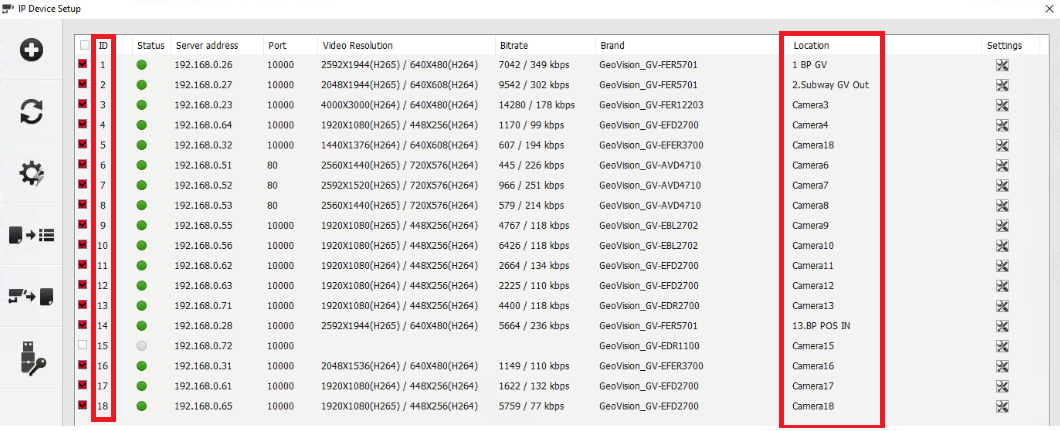1060x431 pixels.
Task: Enable the checkbox for camera ID 15
Action: [83, 345]
